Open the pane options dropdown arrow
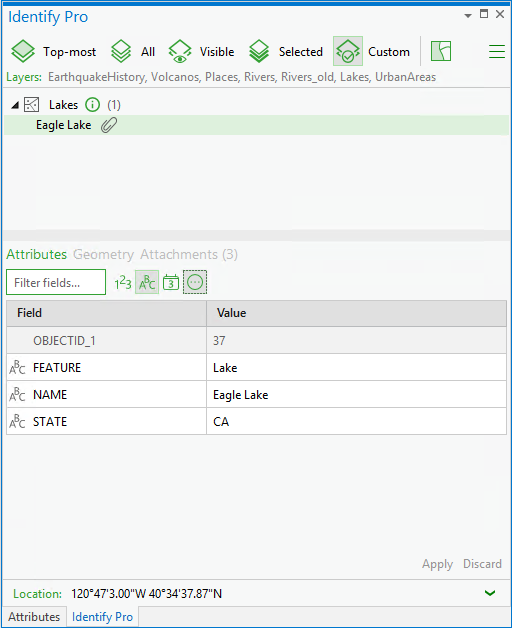This screenshot has height=628, width=512. tap(468, 16)
